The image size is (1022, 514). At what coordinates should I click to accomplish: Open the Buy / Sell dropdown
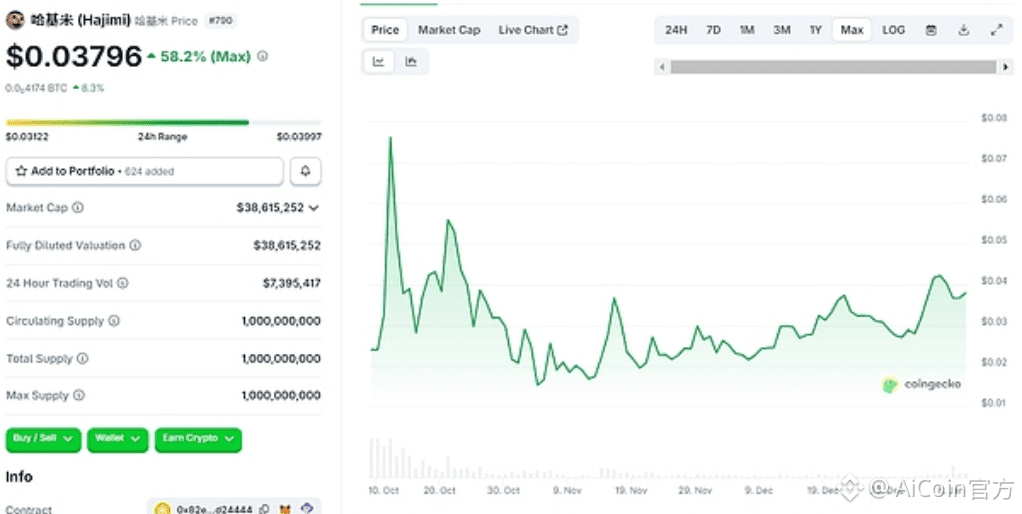point(44,438)
